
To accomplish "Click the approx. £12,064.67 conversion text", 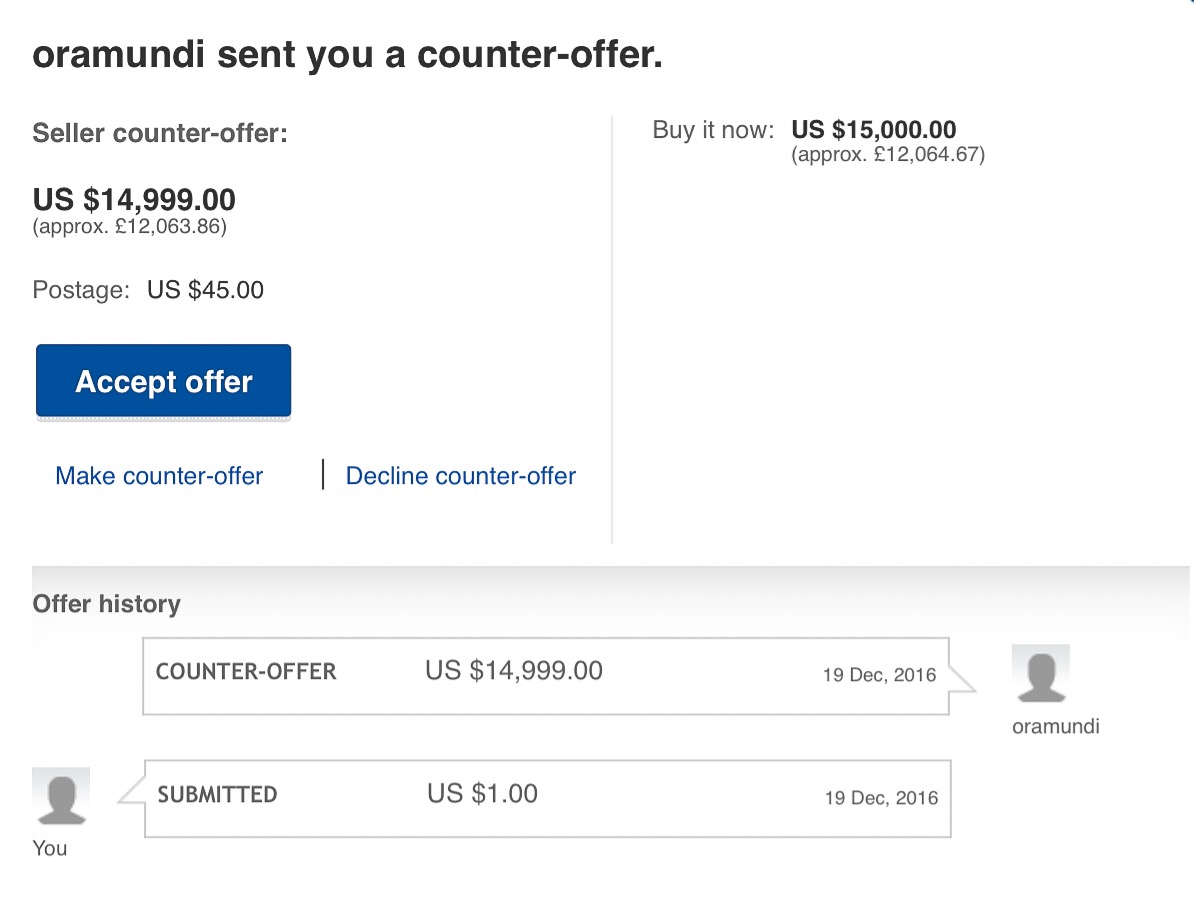I will [888, 155].
